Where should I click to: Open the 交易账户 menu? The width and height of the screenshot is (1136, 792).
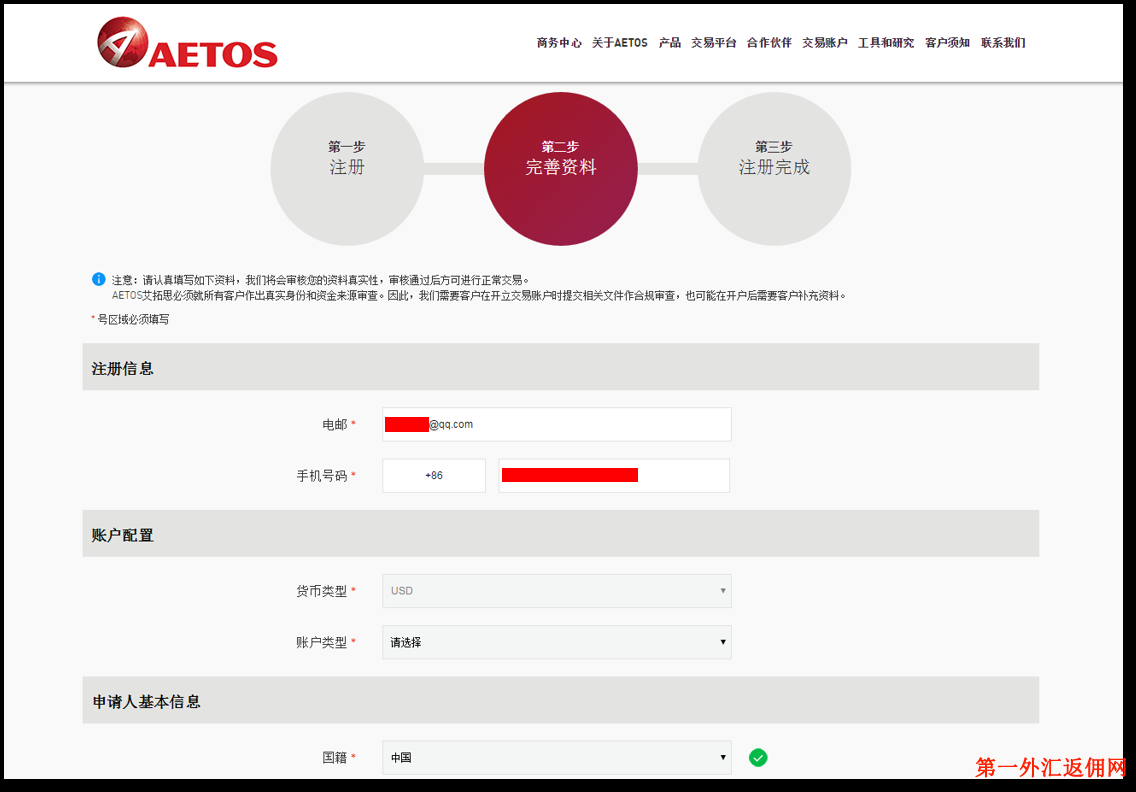point(824,43)
